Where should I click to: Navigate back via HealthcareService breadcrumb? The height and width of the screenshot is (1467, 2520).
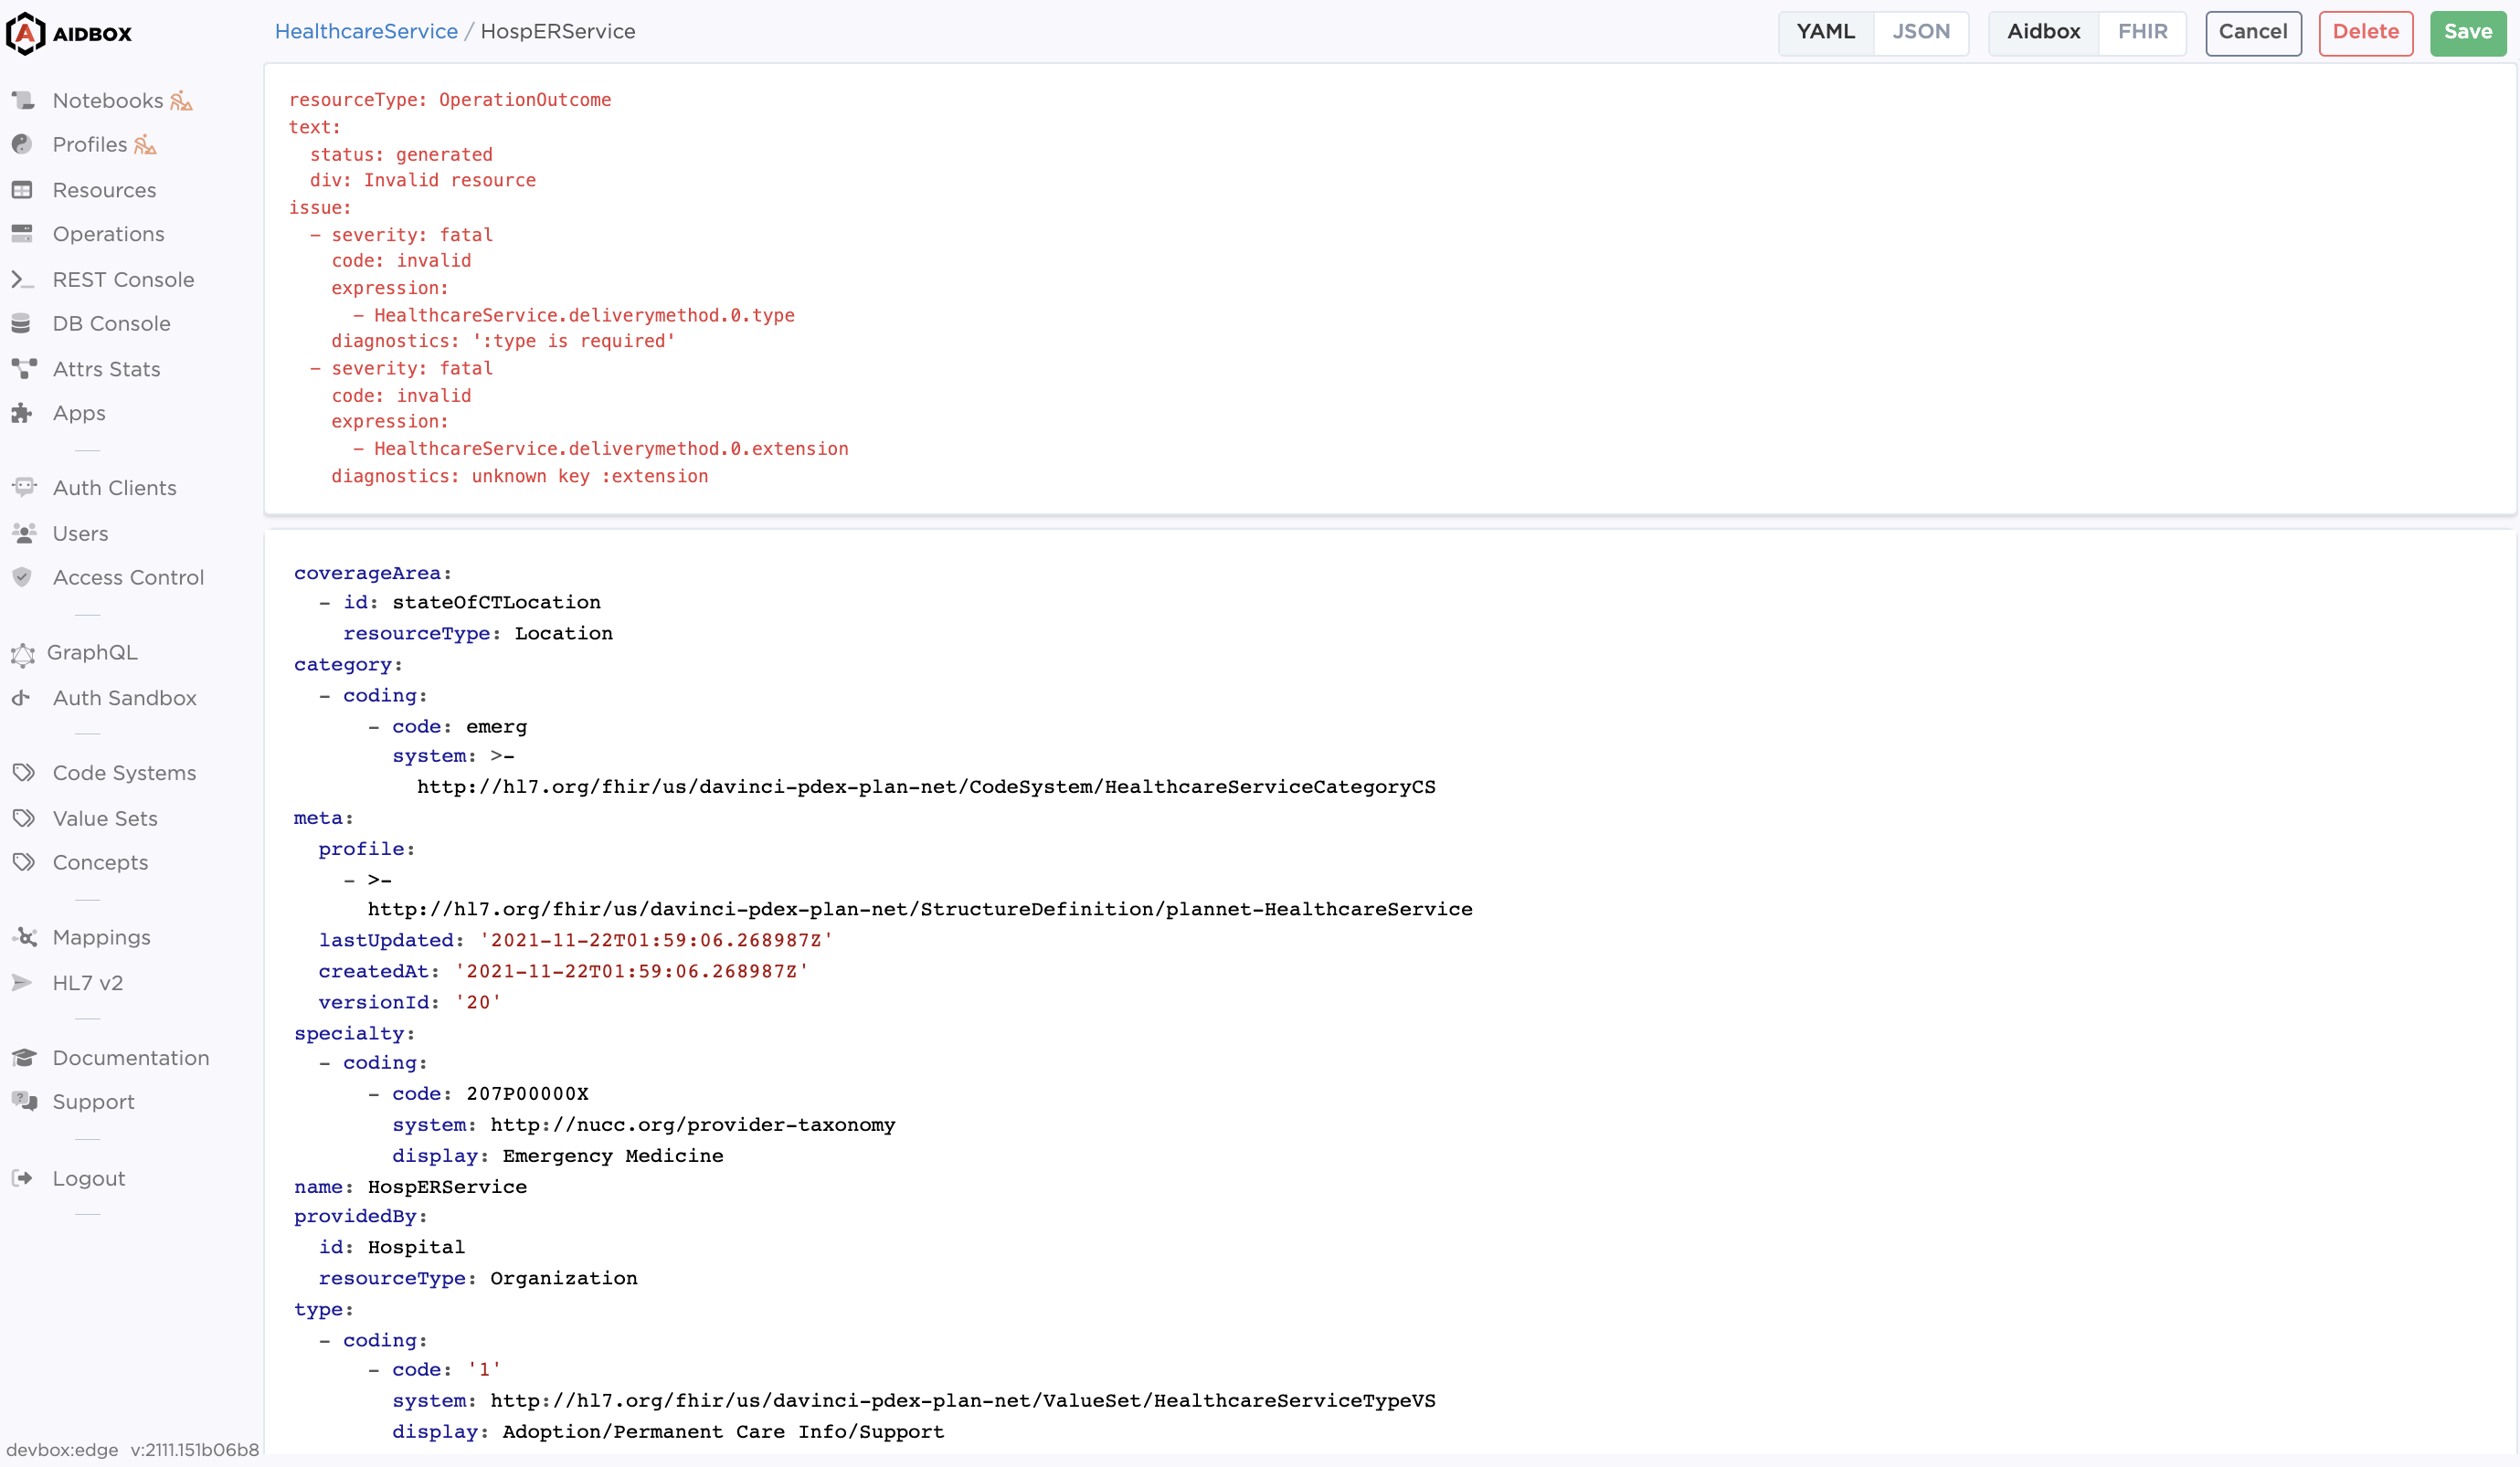click(x=365, y=31)
